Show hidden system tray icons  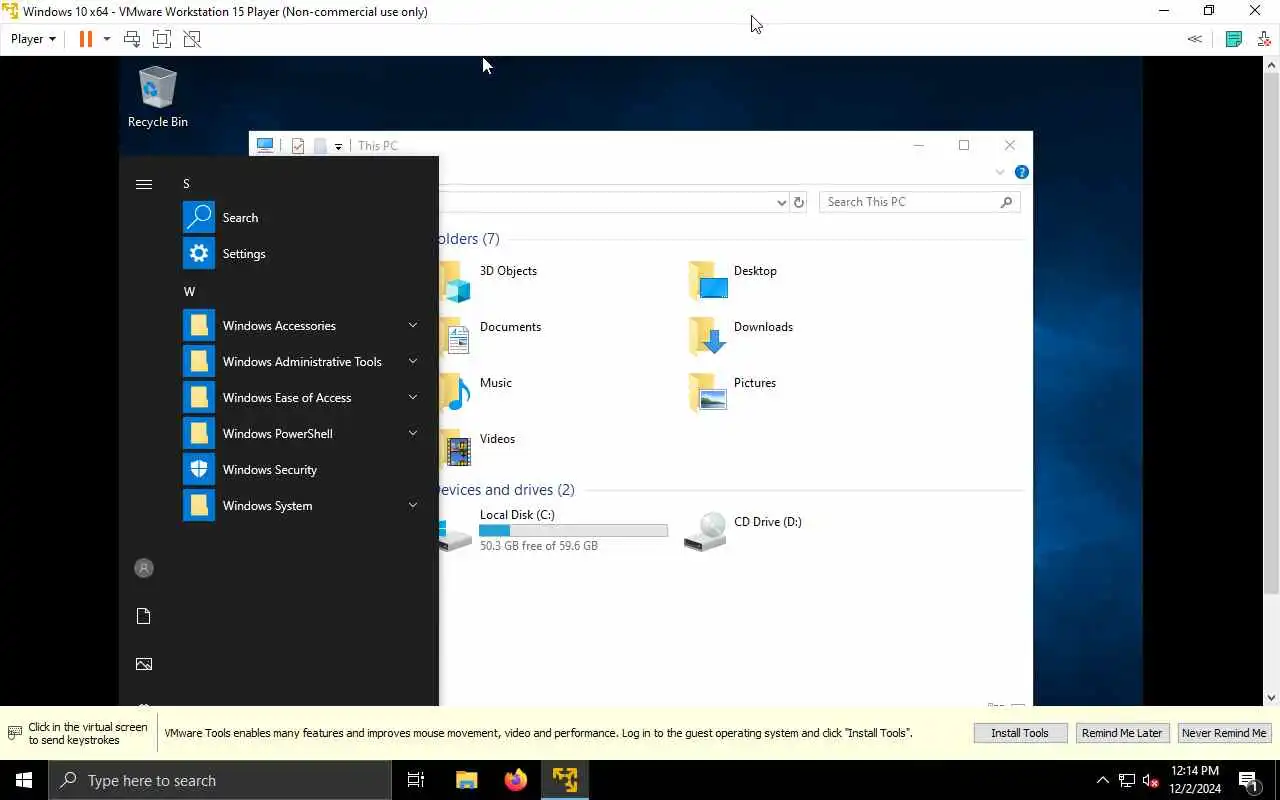tap(1103, 780)
